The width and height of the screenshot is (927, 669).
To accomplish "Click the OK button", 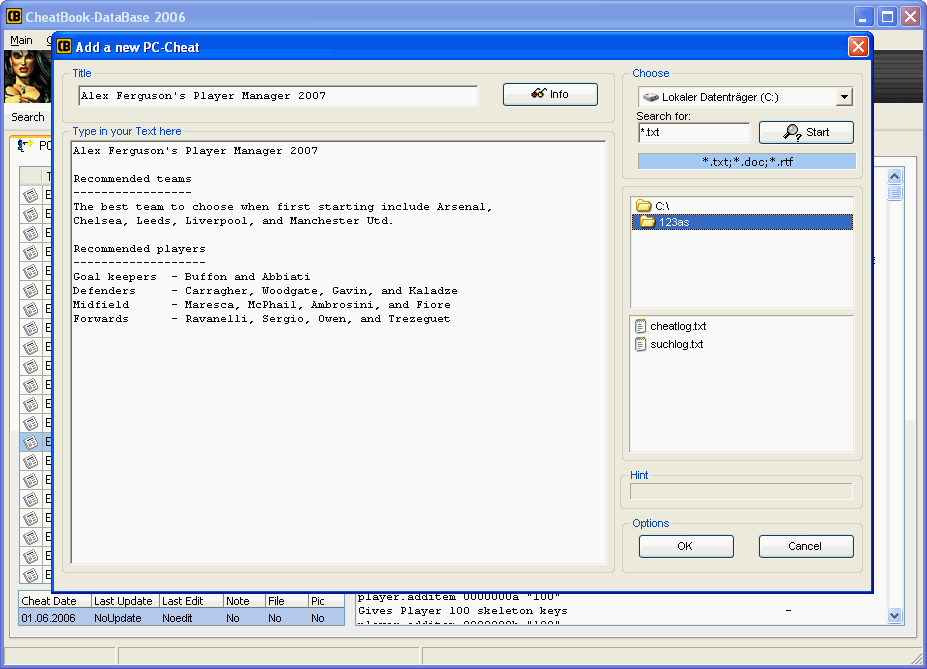I will pyautogui.click(x=685, y=546).
